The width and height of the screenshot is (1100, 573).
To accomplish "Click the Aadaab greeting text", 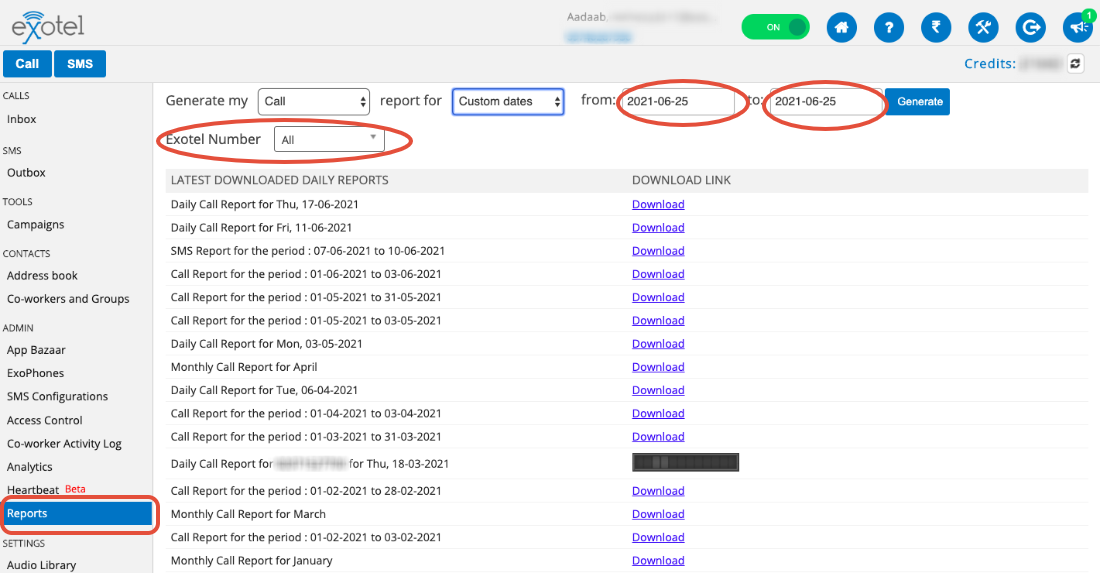I will [x=587, y=17].
